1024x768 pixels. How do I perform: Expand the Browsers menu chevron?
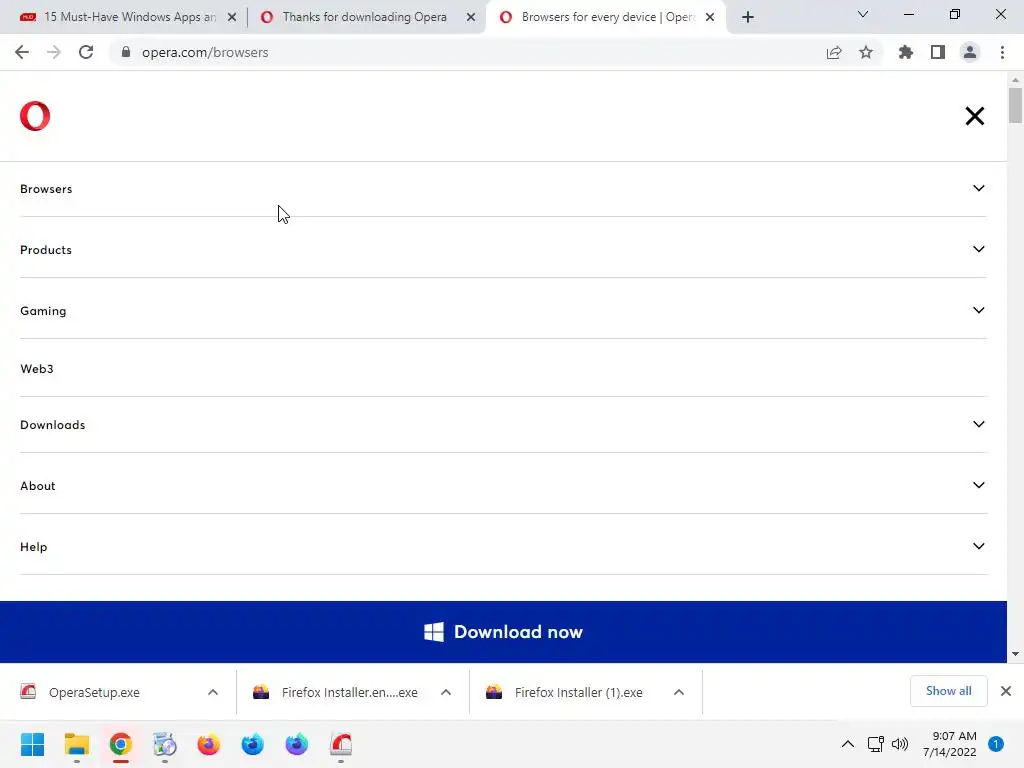click(978, 188)
